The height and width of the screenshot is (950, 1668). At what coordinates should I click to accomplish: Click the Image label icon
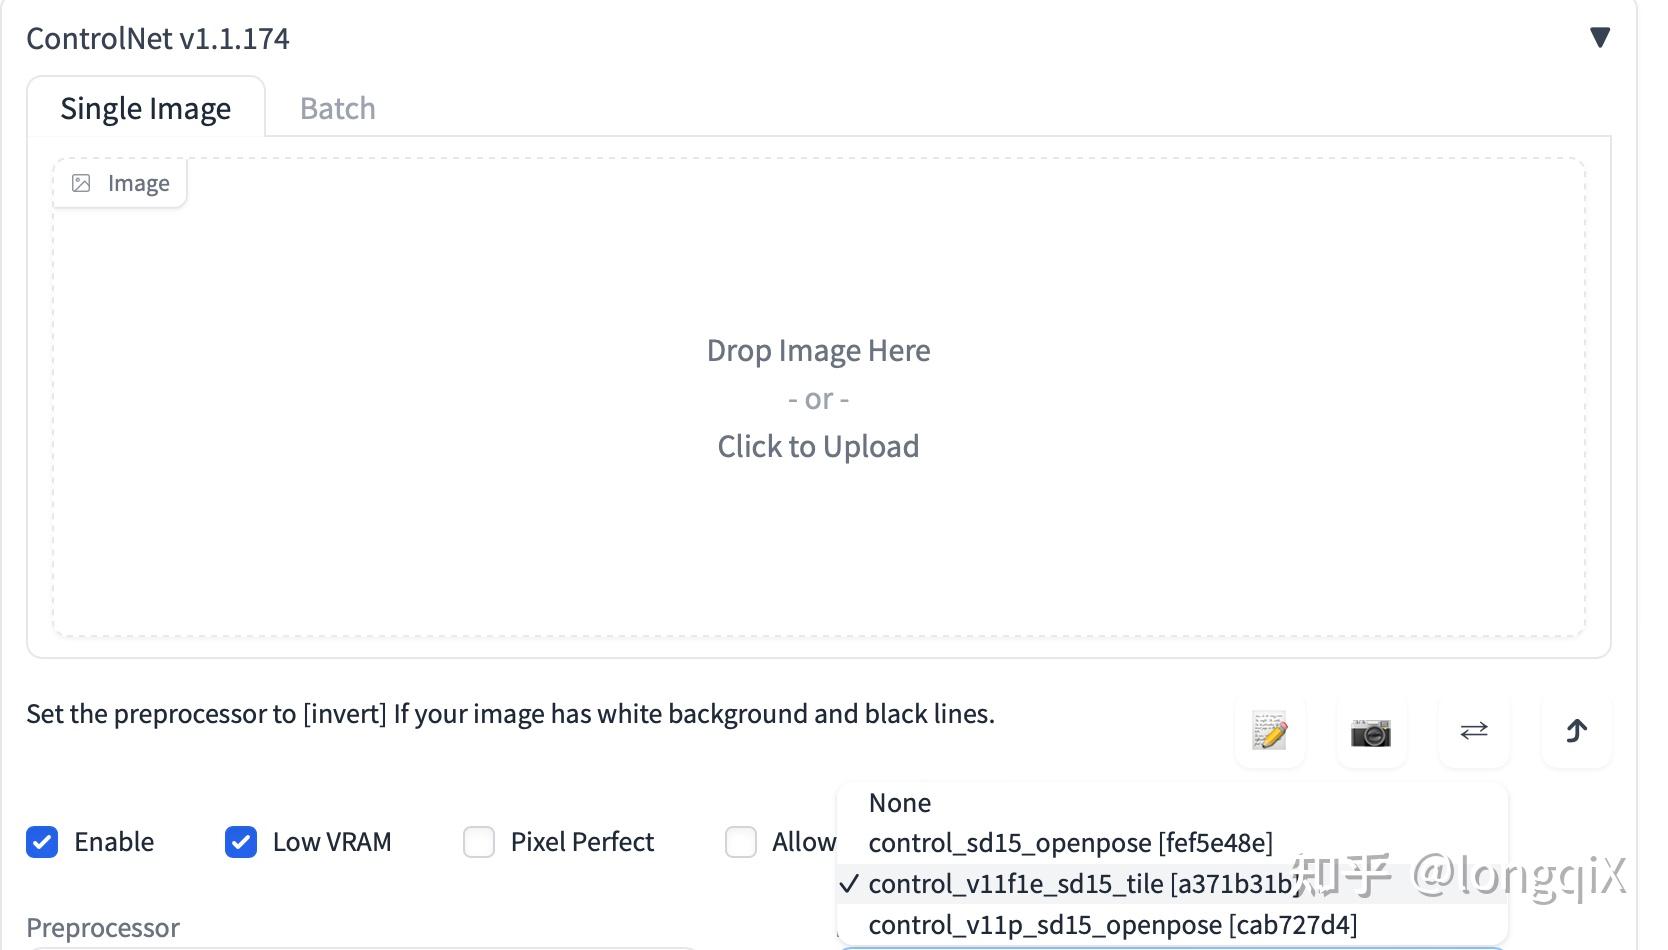(x=81, y=183)
